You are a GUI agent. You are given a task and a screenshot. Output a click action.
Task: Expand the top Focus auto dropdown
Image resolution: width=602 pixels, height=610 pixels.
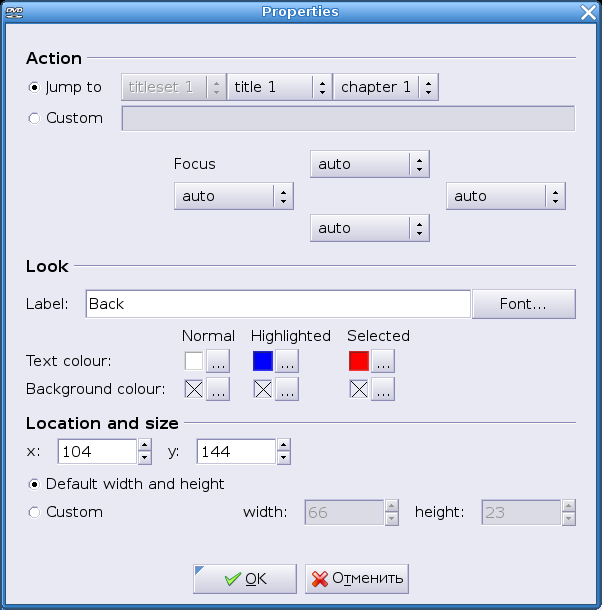click(369, 164)
